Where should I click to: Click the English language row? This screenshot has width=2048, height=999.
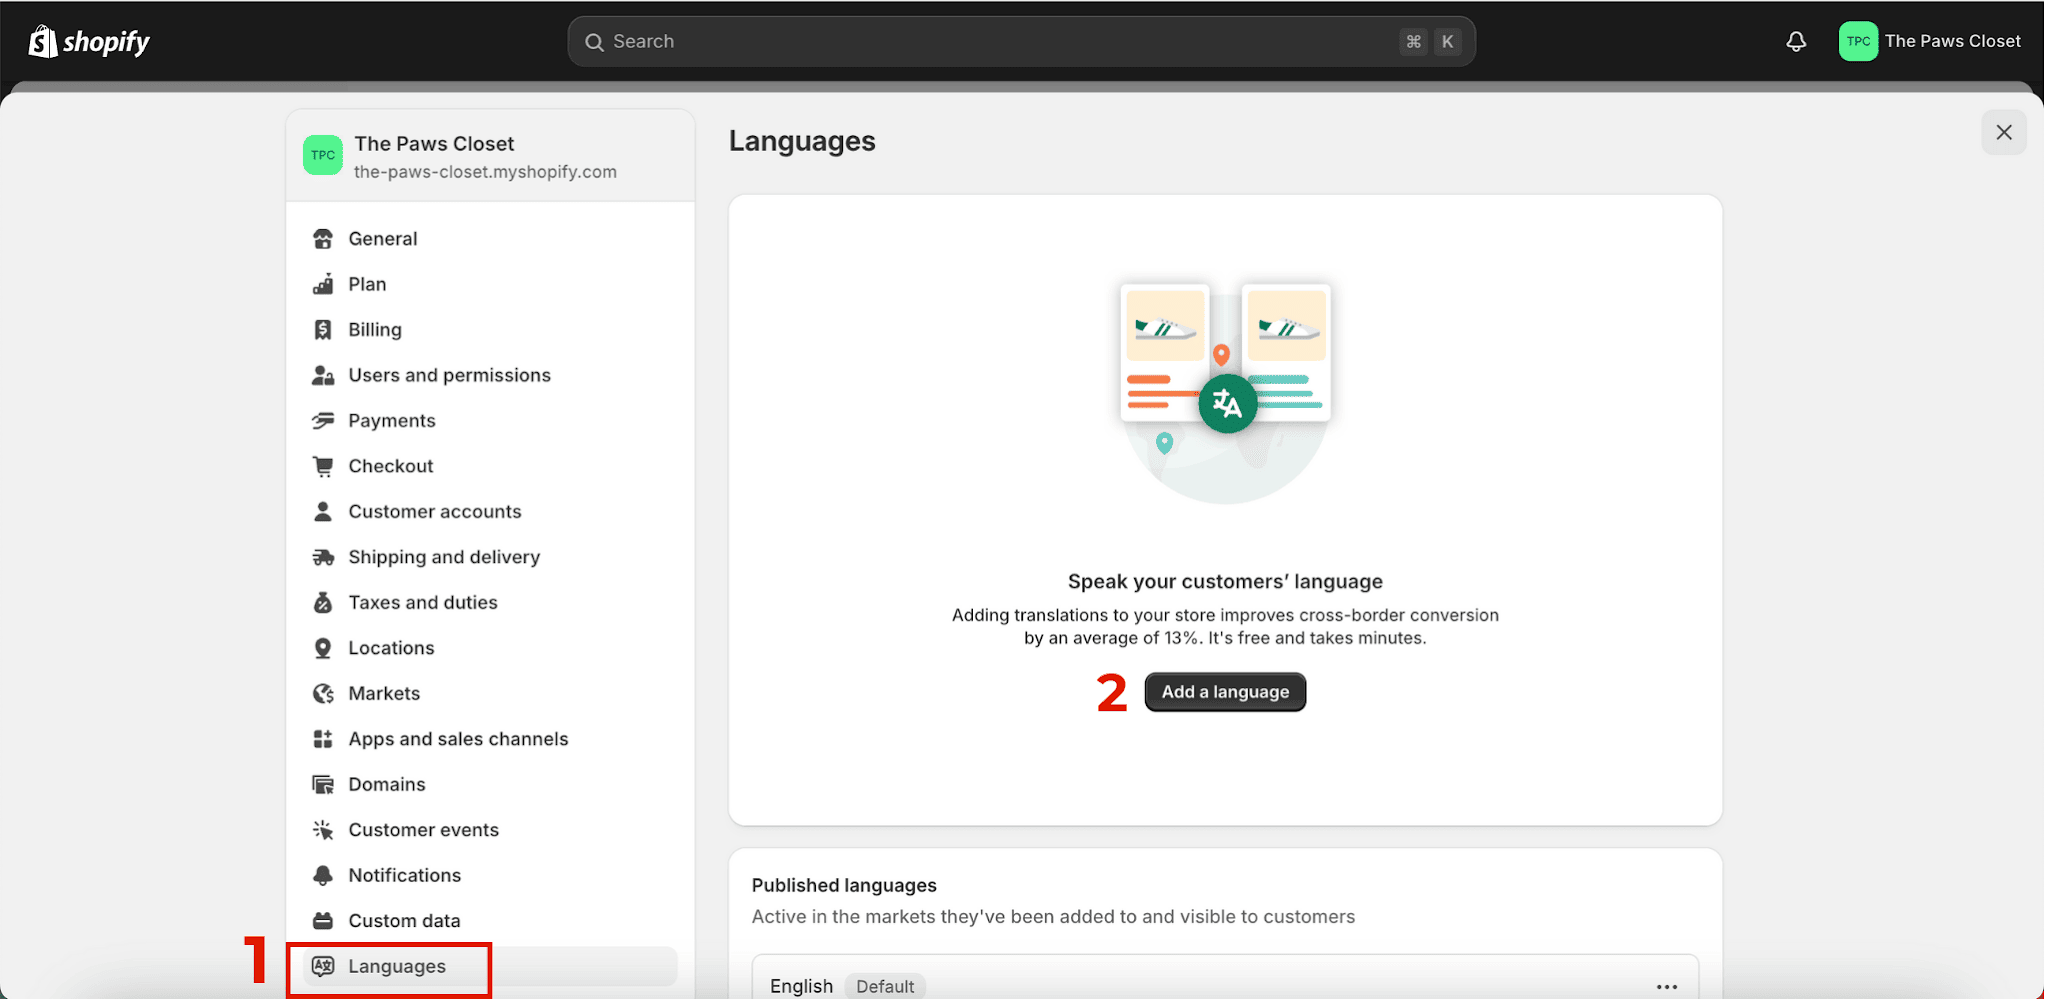coord(1225,978)
